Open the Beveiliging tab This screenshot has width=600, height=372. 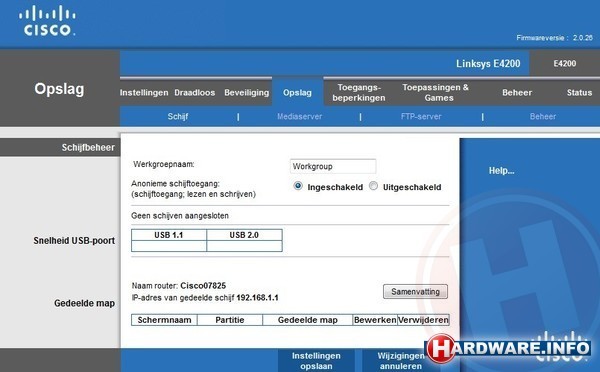tap(246, 93)
